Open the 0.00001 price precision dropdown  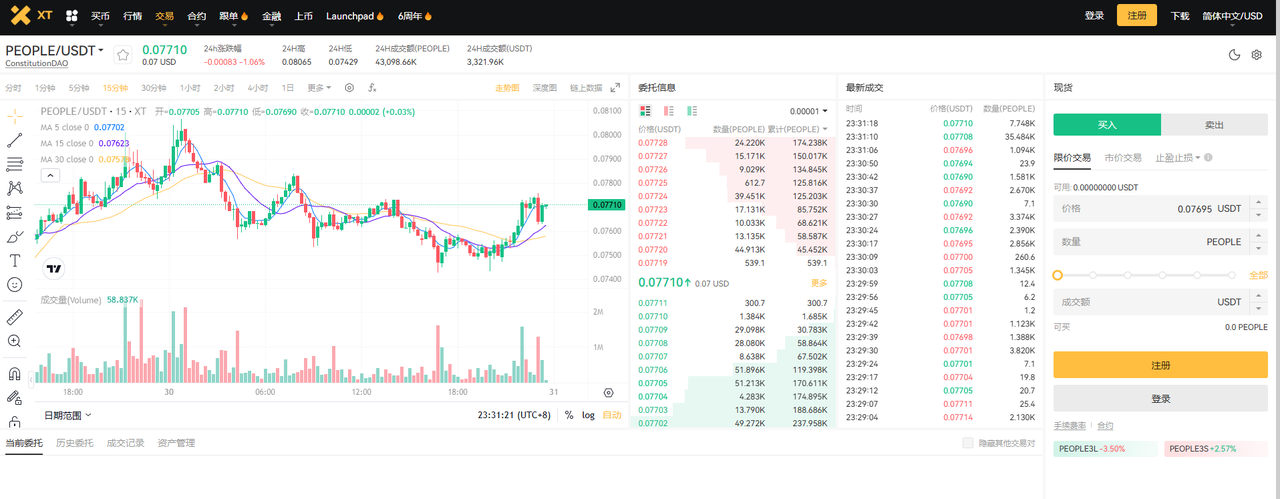coord(808,111)
